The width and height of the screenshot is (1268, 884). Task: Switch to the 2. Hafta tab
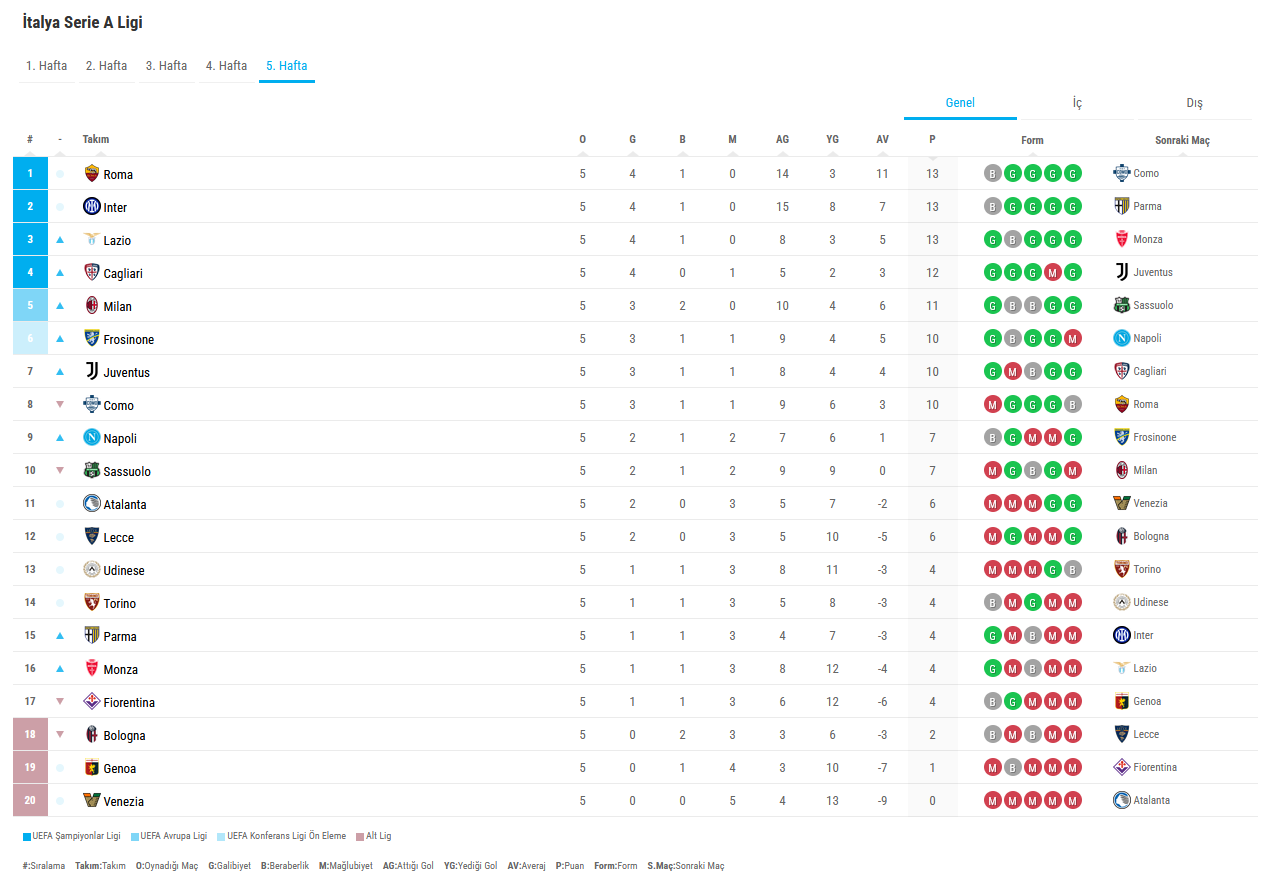pyautogui.click(x=107, y=66)
